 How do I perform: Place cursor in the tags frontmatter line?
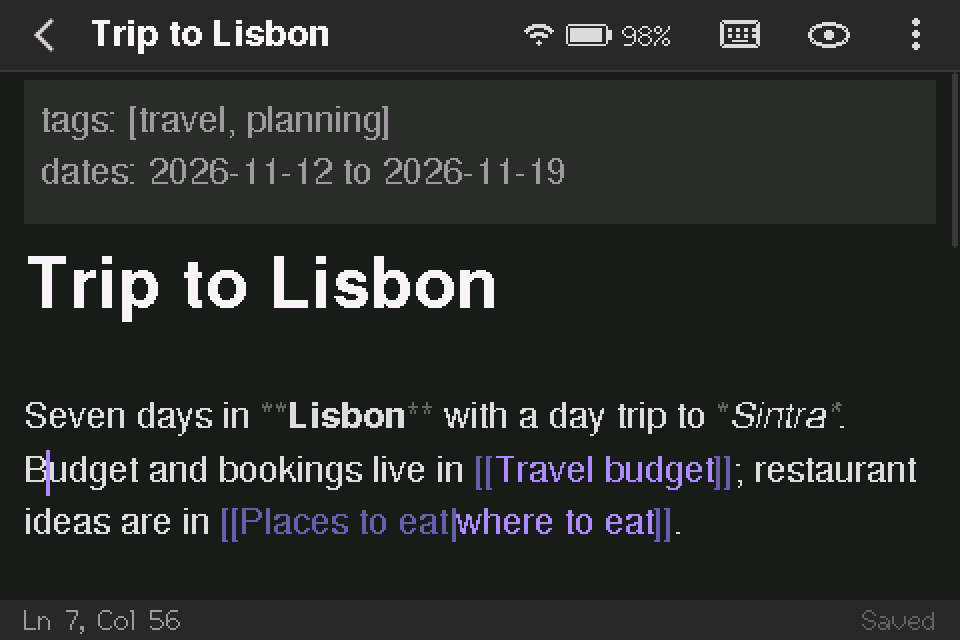coord(216,121)
